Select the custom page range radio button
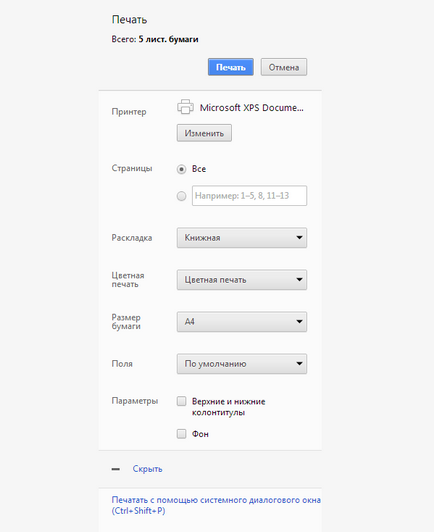Viewport: 434px width, 532px height. click(182, 196)
